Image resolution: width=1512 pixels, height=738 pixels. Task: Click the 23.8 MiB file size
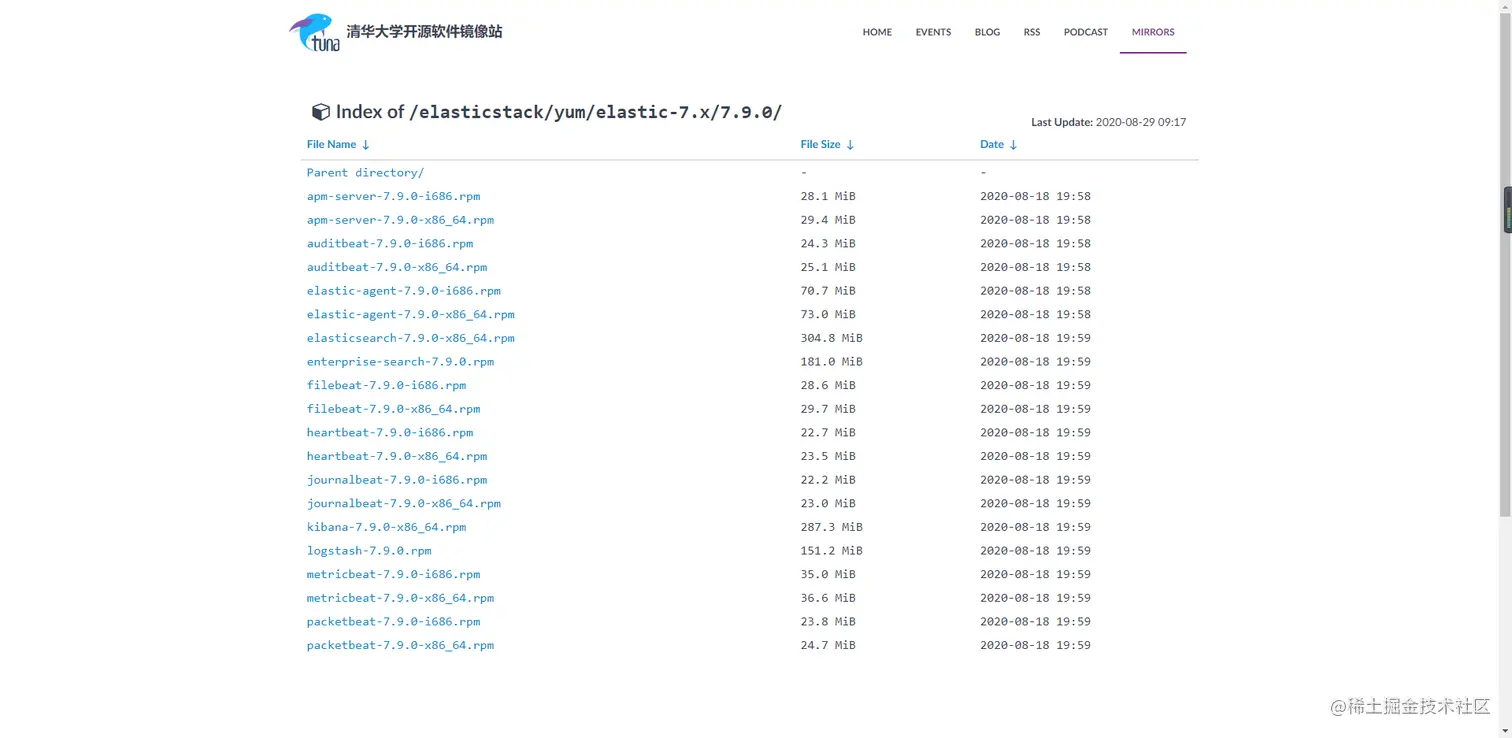coord(828,622)
